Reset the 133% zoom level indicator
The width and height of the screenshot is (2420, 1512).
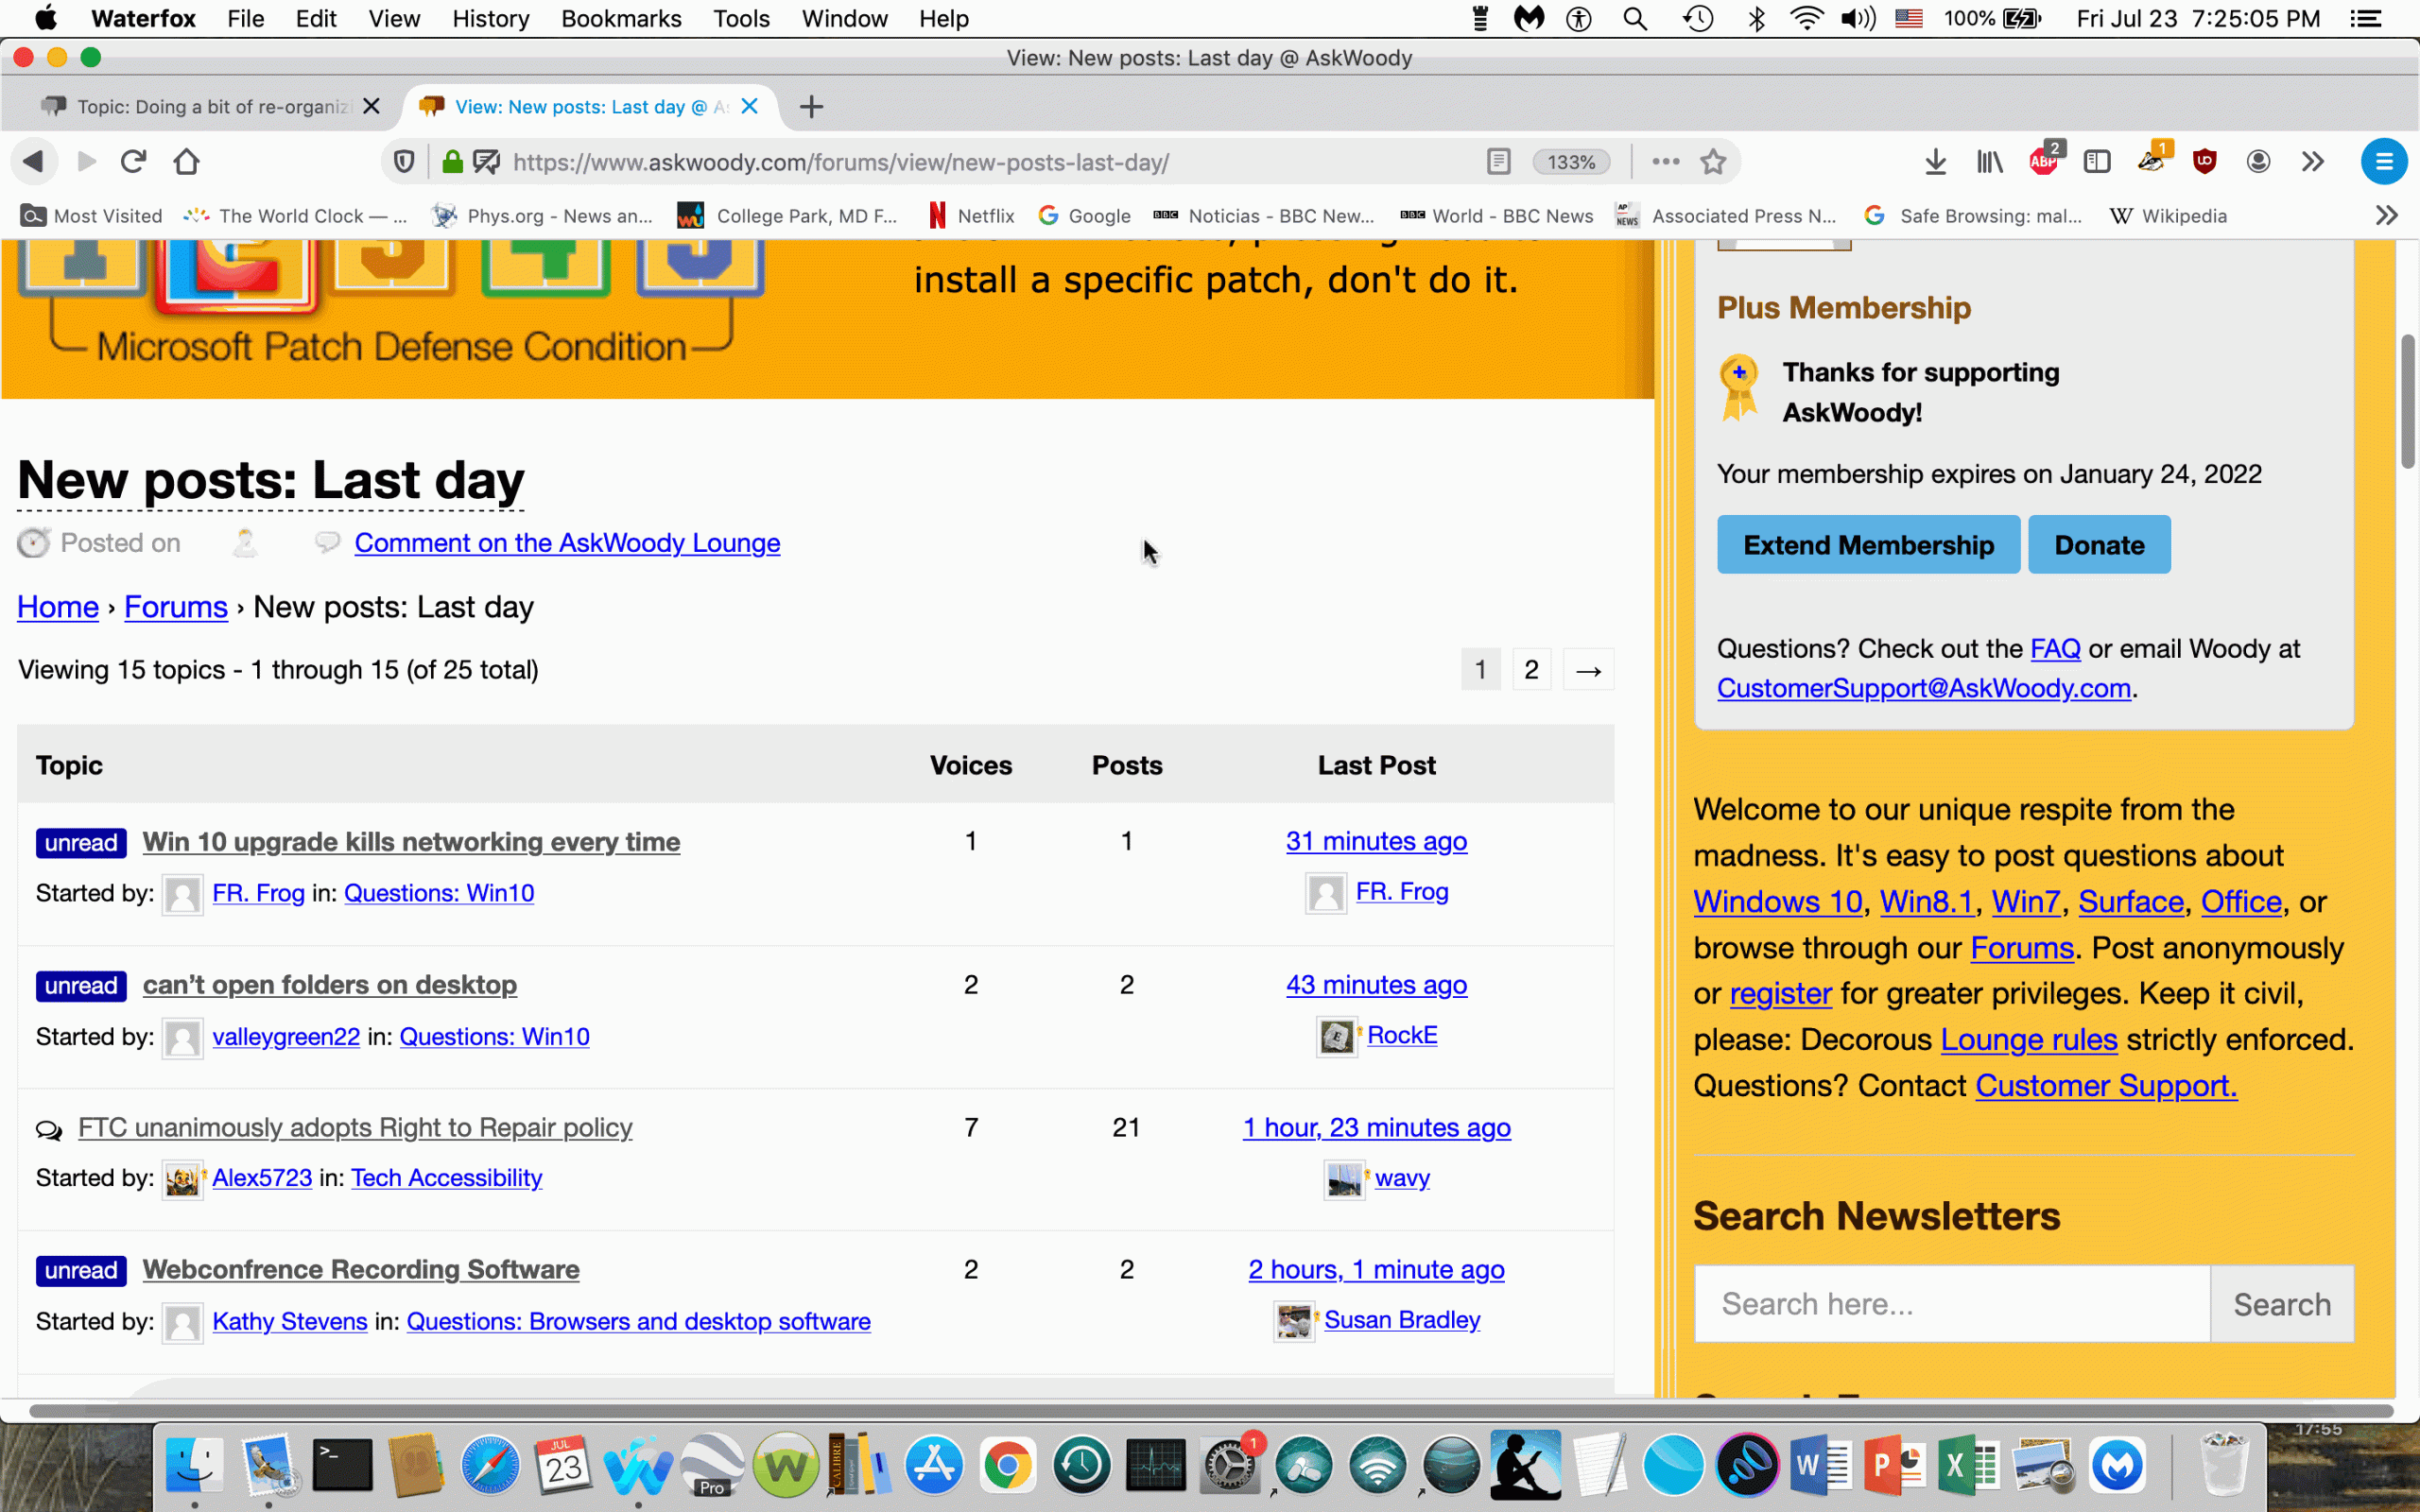[1571, 162]
